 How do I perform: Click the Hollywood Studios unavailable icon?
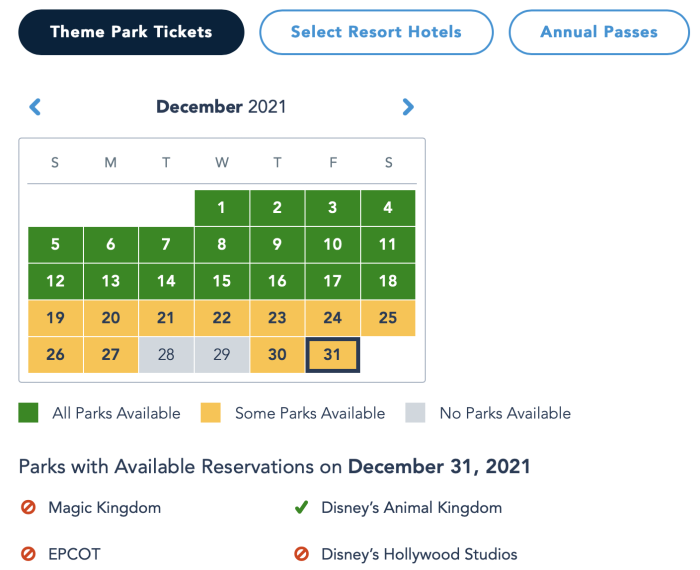pos(301,554)
